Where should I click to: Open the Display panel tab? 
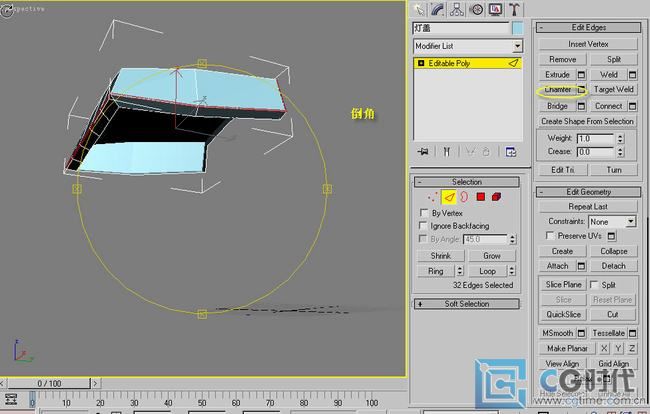495,9
